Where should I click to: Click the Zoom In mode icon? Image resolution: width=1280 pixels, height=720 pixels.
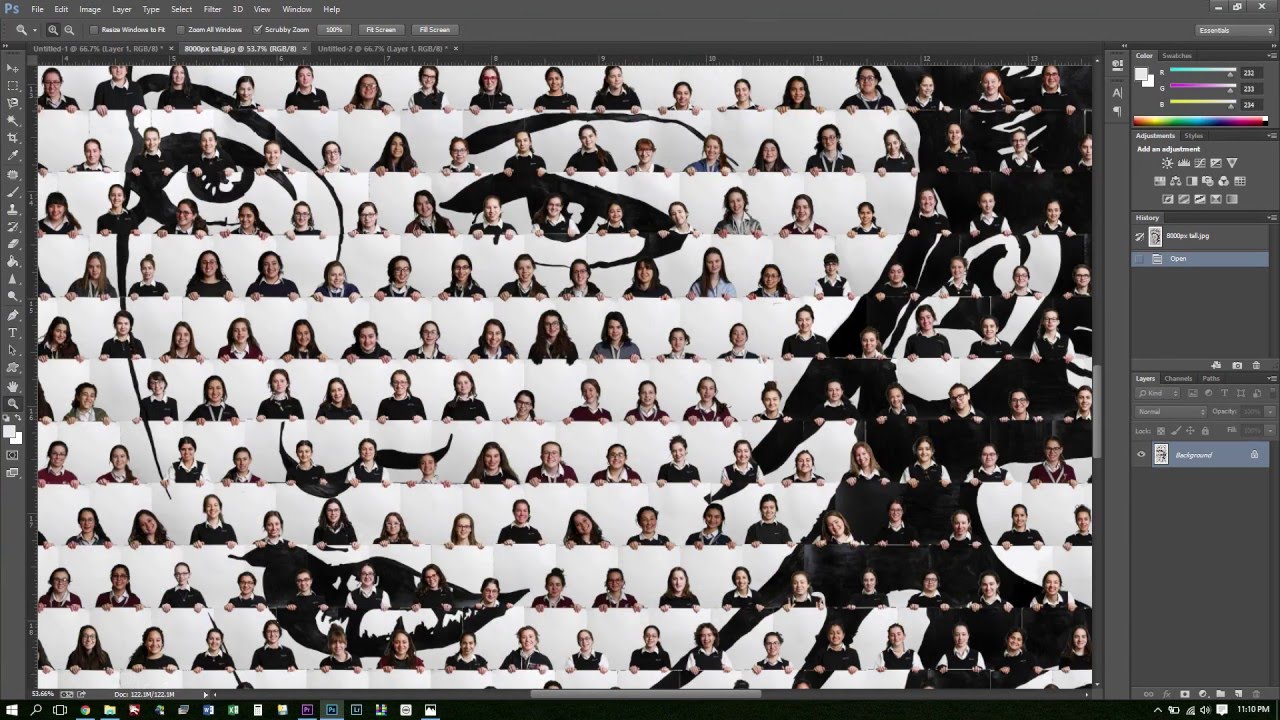(53, 30)
